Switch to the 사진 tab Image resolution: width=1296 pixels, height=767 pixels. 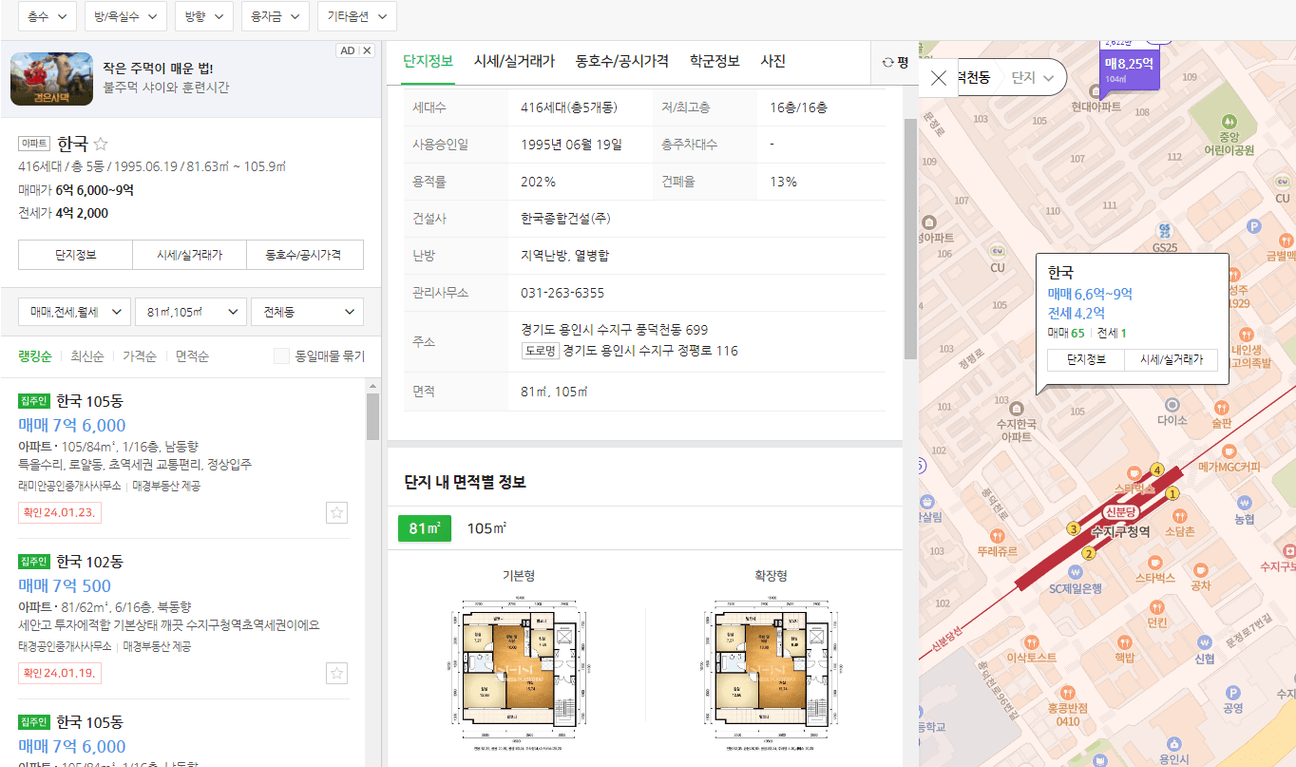coord(773,61)
